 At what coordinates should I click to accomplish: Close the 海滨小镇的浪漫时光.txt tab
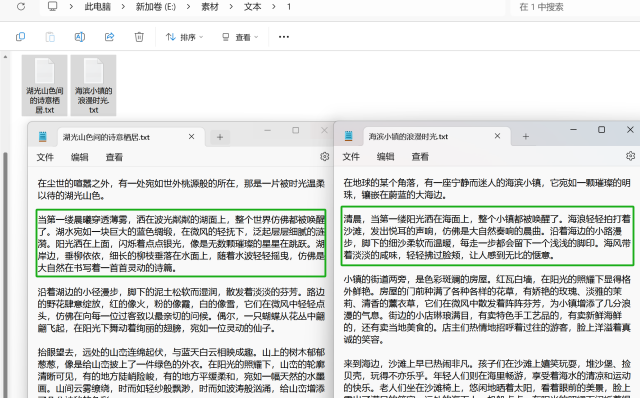click(x=498, y=136)
